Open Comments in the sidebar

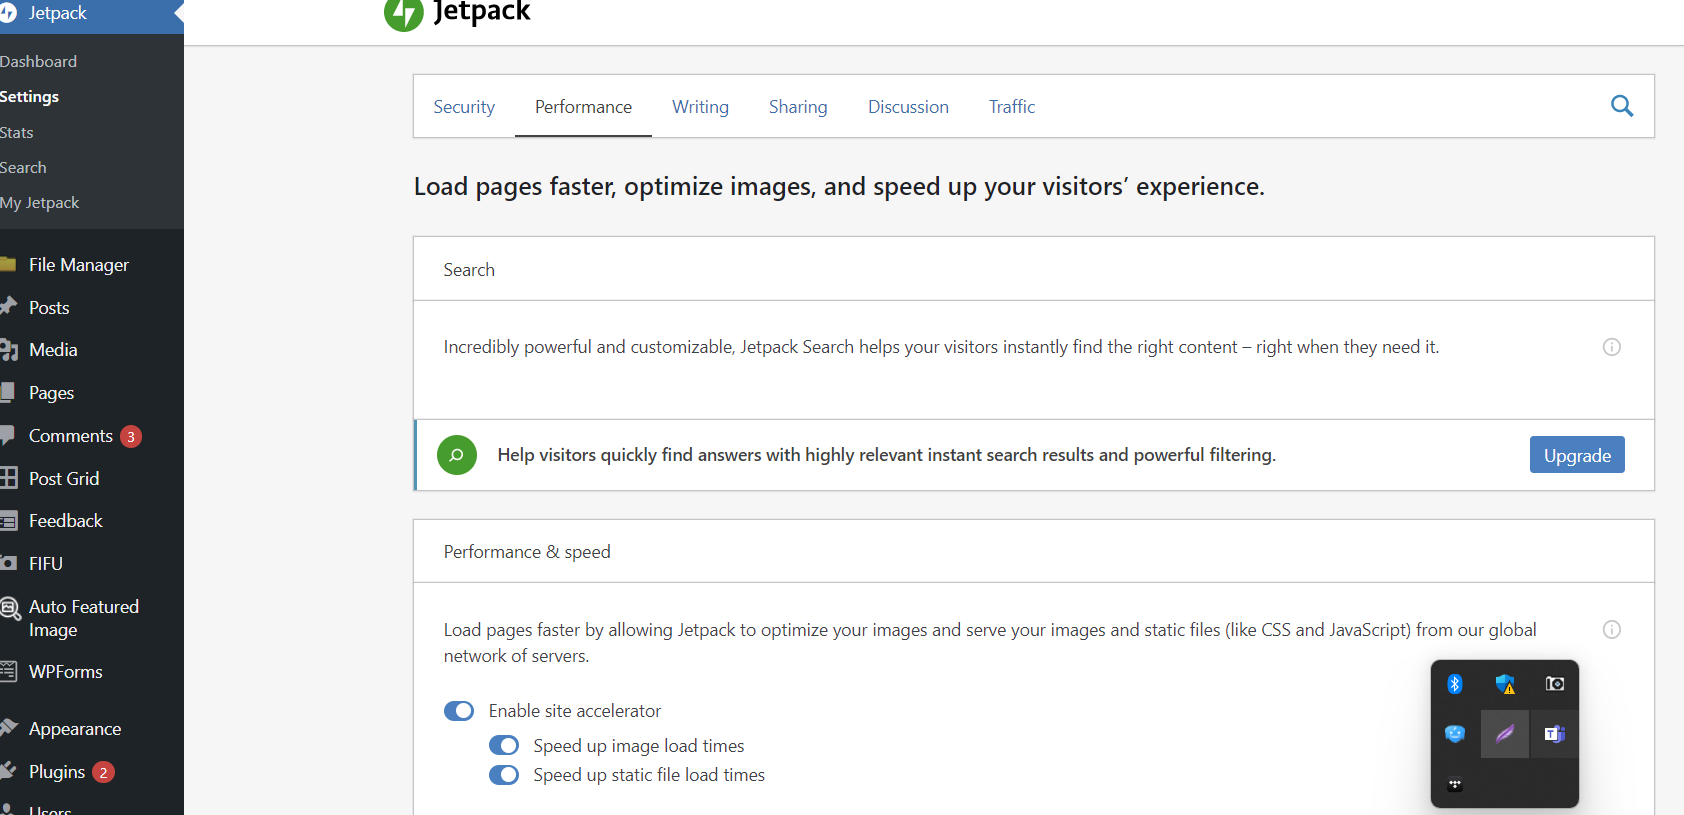71,436
